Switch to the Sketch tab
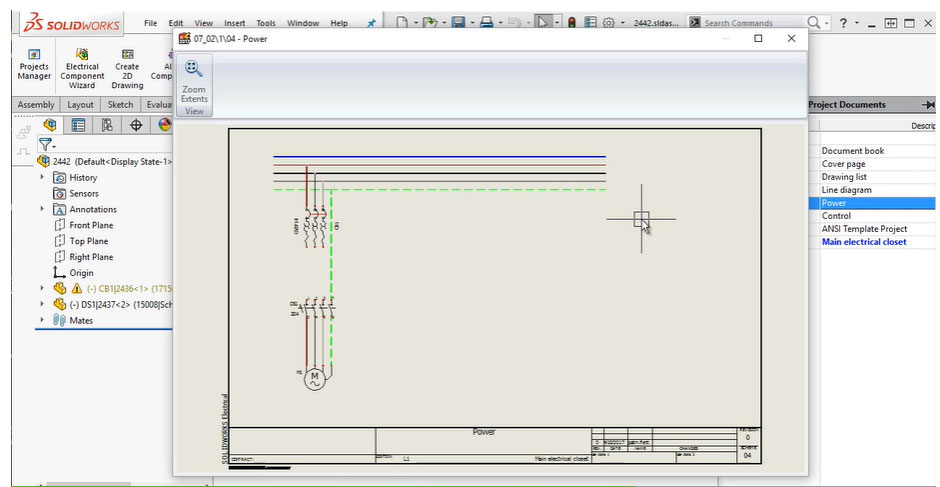The image size is (940, 487). click(x=120, y=105)
